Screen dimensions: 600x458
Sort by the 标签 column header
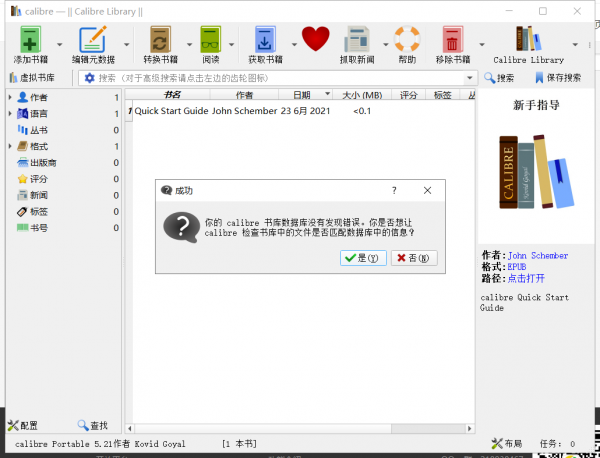coord(442,95)
